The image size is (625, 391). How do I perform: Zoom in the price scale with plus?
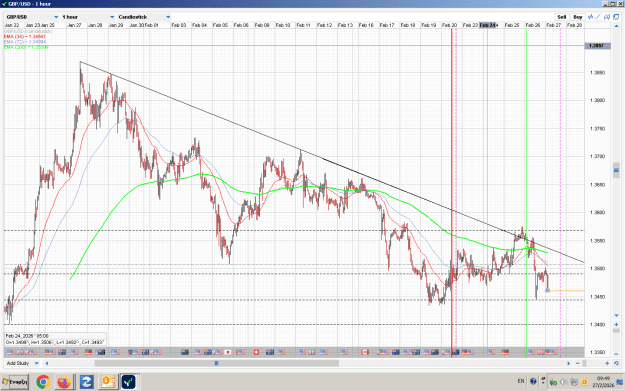[x=616, y=324]
